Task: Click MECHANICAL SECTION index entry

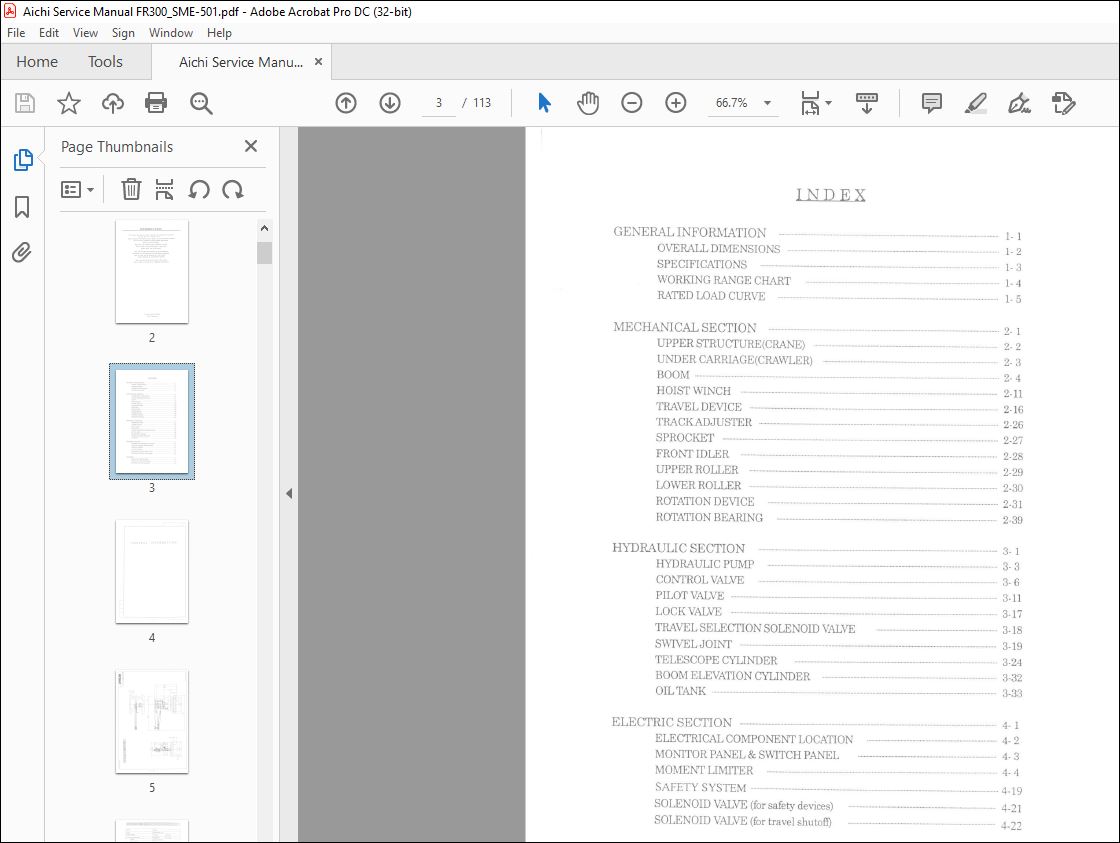Action: tap(684, 327)
